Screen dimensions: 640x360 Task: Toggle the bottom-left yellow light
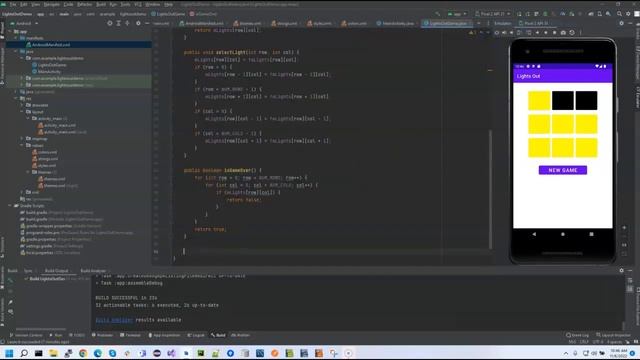tap(539, 148)
